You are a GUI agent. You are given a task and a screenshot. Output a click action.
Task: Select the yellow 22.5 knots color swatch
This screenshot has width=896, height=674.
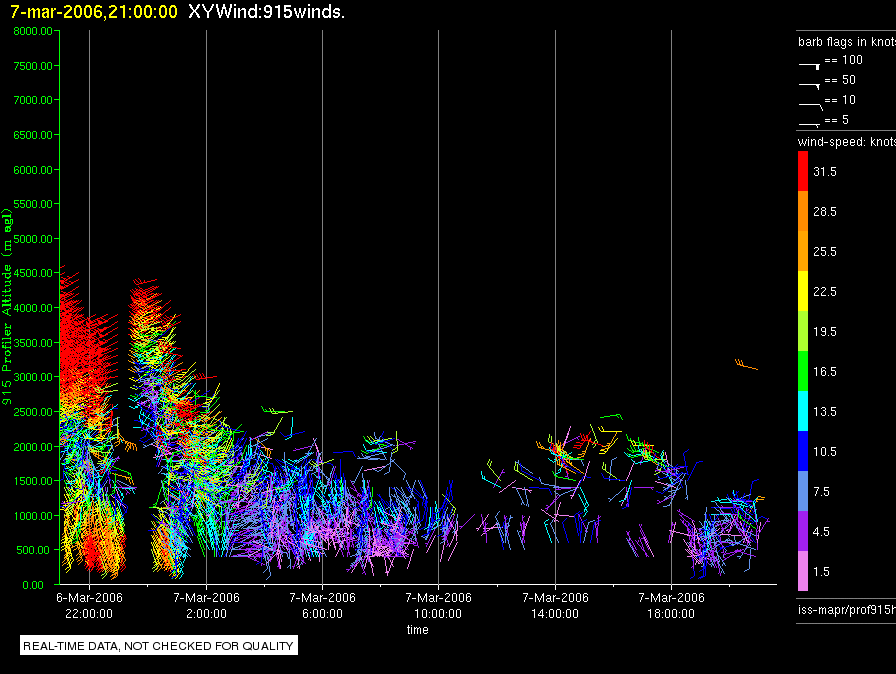click(x=803, y=291)
